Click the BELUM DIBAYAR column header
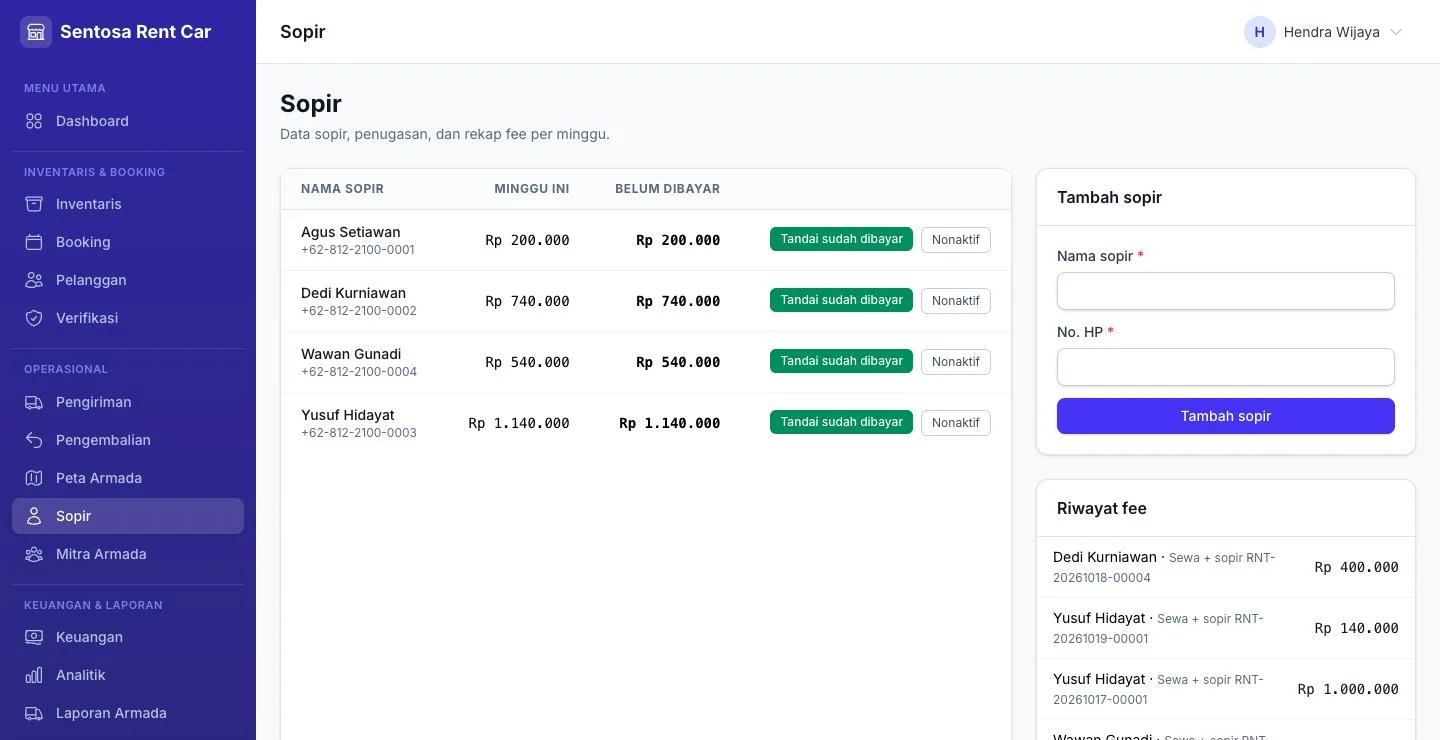1440x740 pixels. click(x=667, y=189)
